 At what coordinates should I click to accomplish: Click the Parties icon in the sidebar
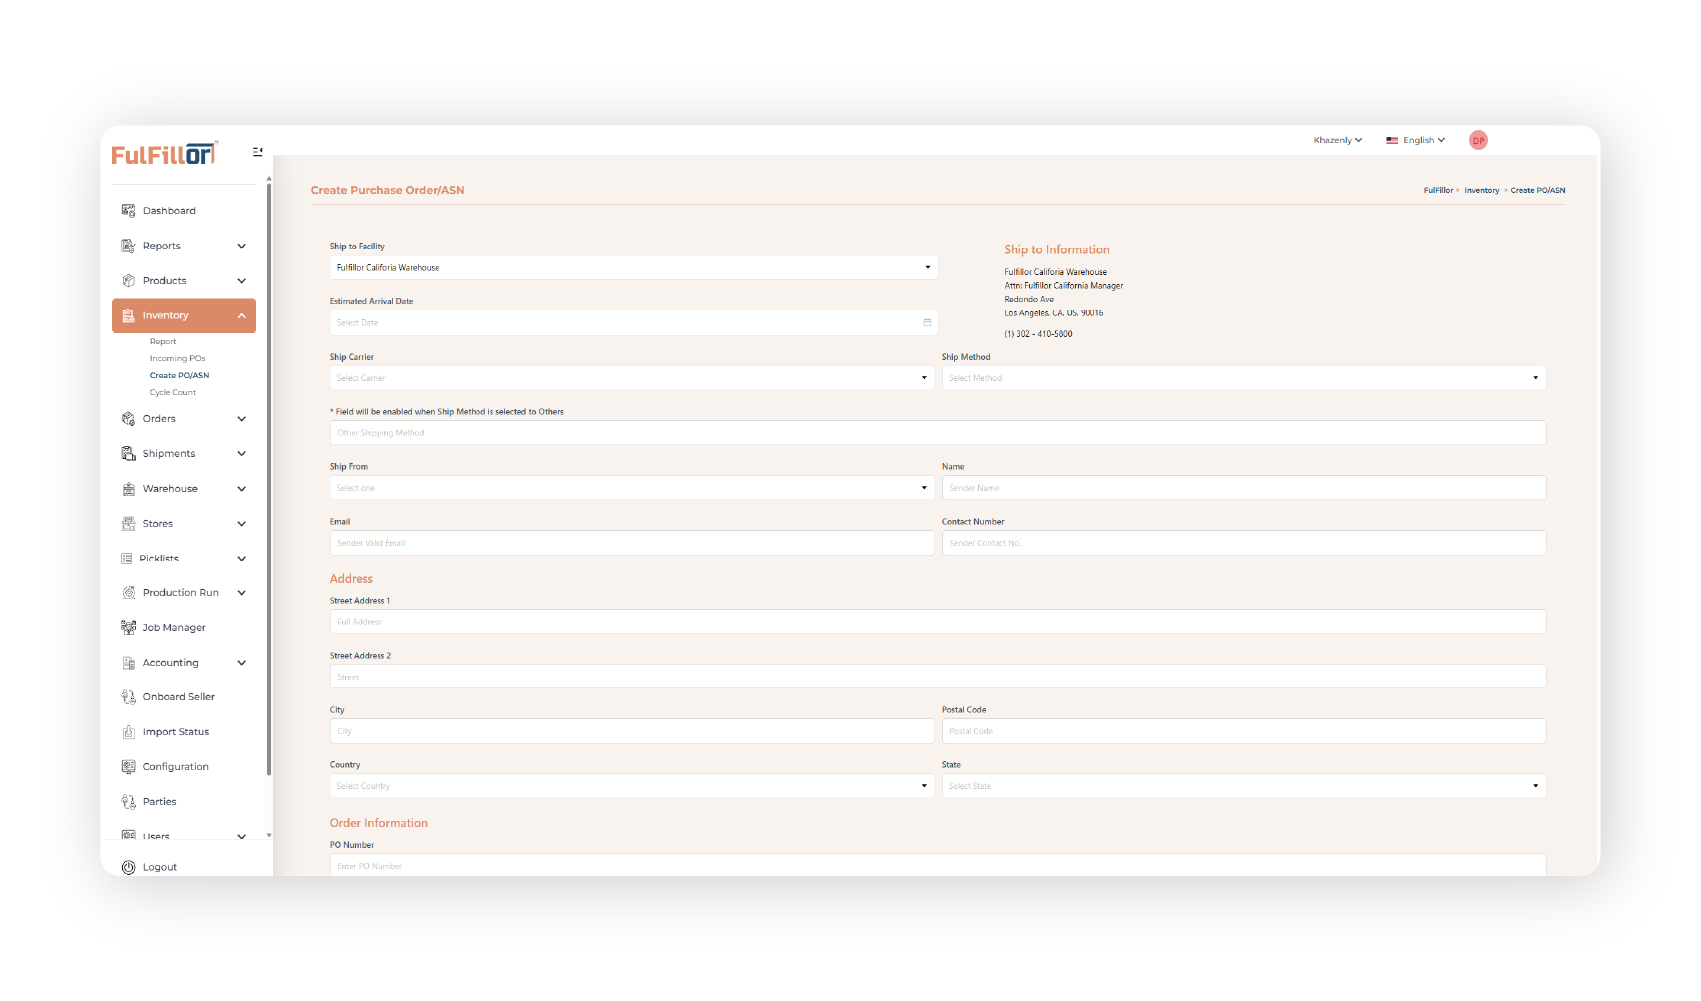click(x=128, y=802)
